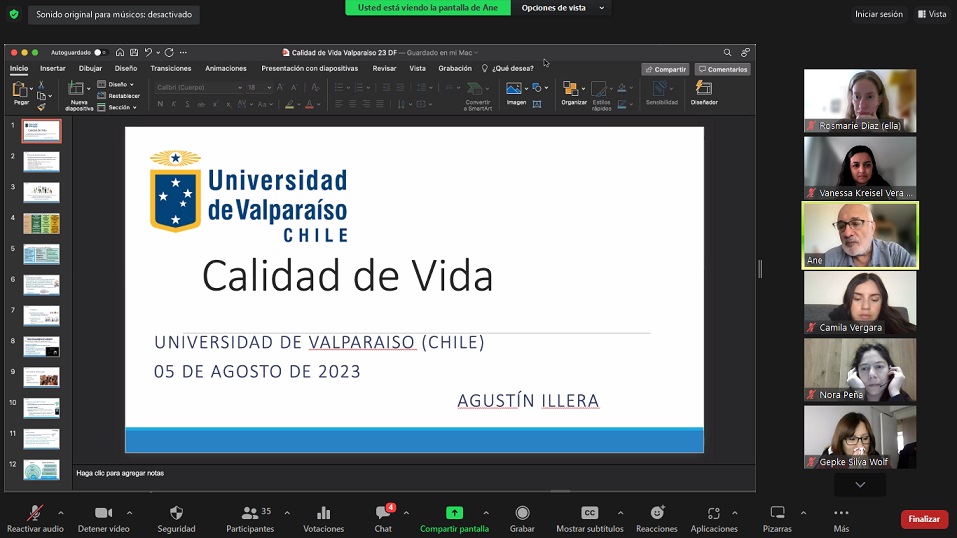Open Presentación con diapositivas tab
The image size is (957, 538).
(309, 68)
